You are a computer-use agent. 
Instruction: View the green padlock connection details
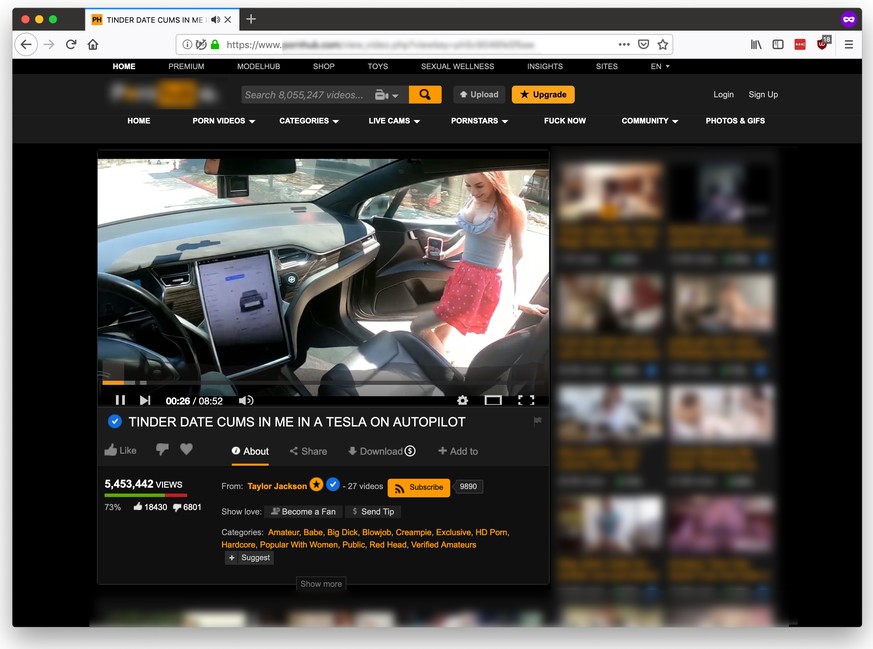coord(214,45)
